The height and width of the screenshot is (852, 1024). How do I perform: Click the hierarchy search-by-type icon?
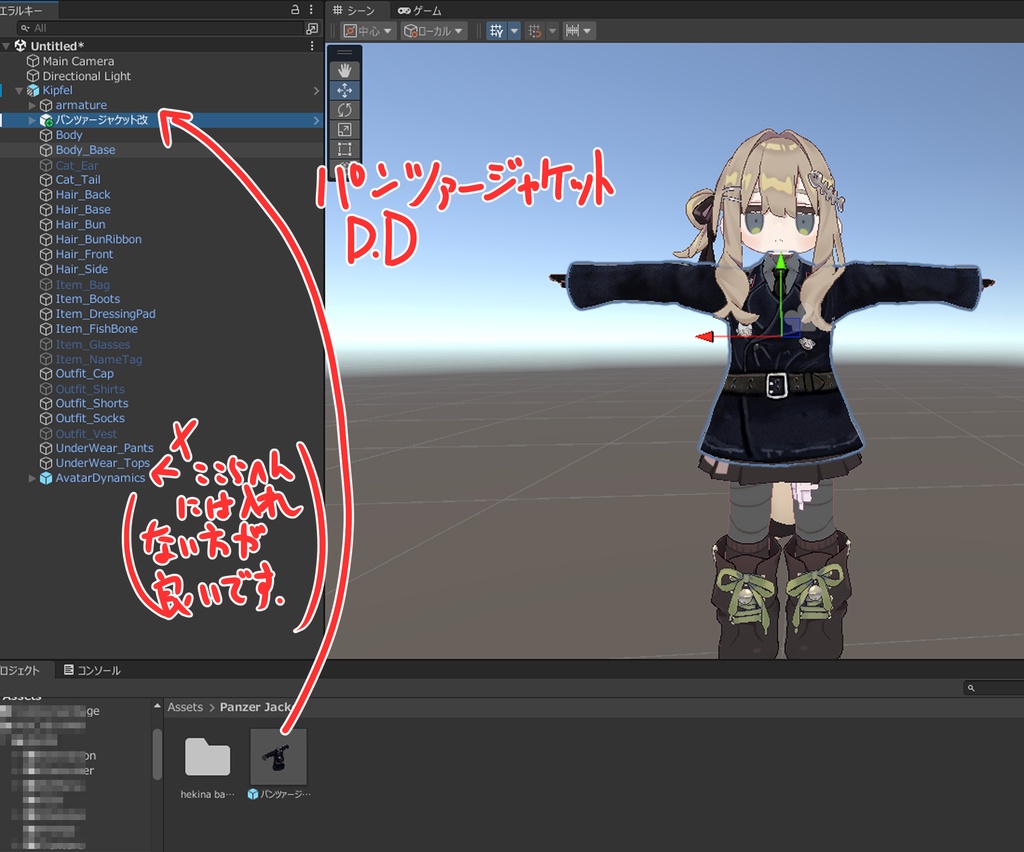(312, 28)
